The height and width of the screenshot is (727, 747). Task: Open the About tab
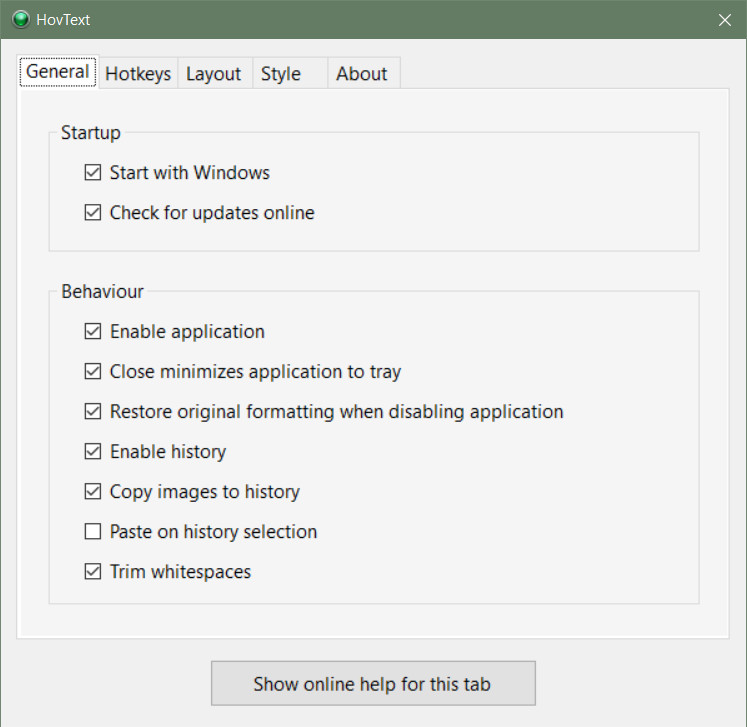(363, 74)
